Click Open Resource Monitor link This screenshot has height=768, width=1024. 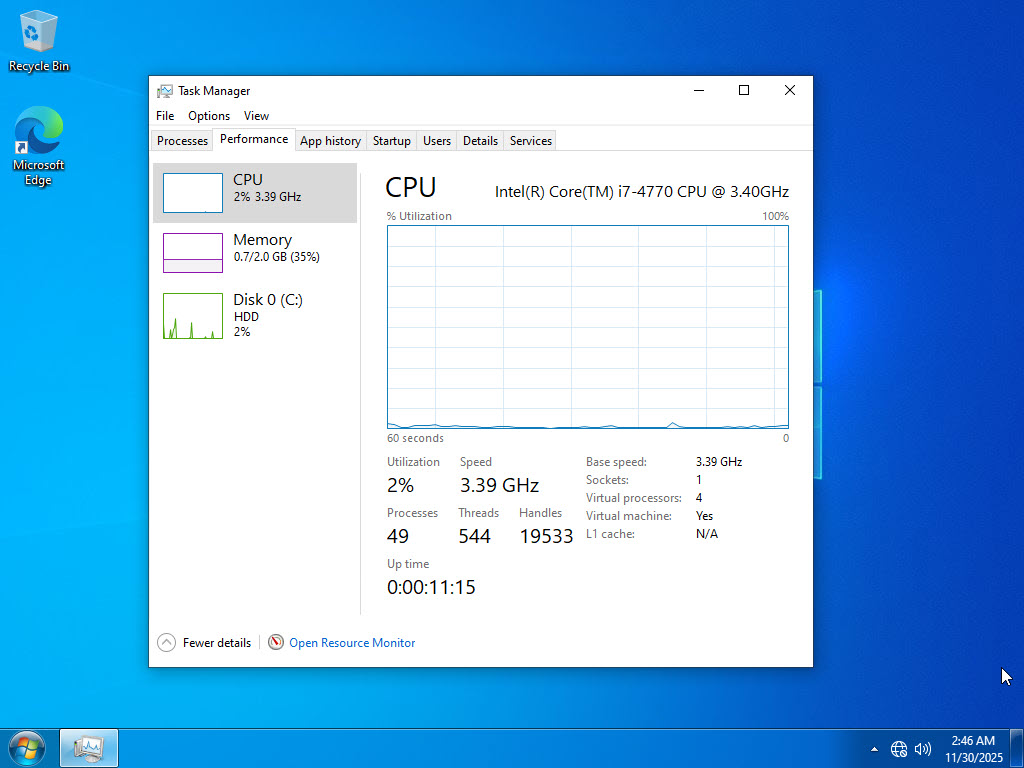click(x=352, y=643)
